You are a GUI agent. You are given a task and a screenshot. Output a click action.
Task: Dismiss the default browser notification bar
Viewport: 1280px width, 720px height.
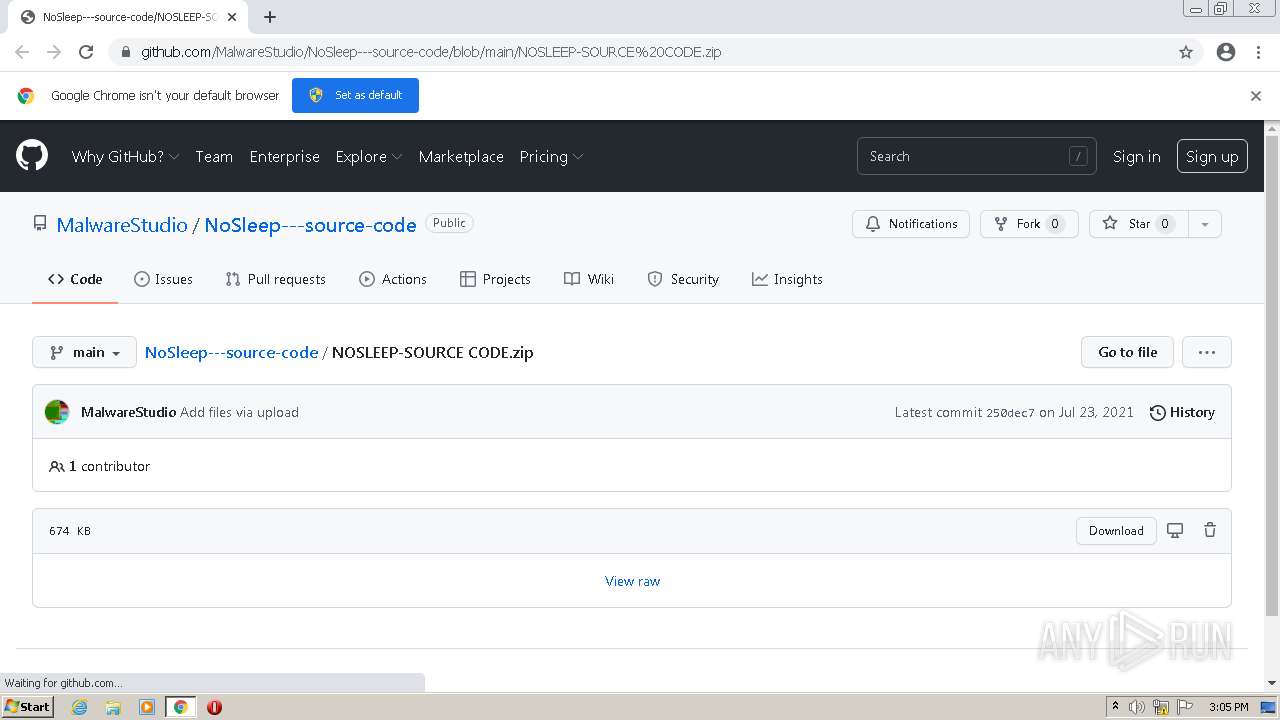coord(1256,96)
